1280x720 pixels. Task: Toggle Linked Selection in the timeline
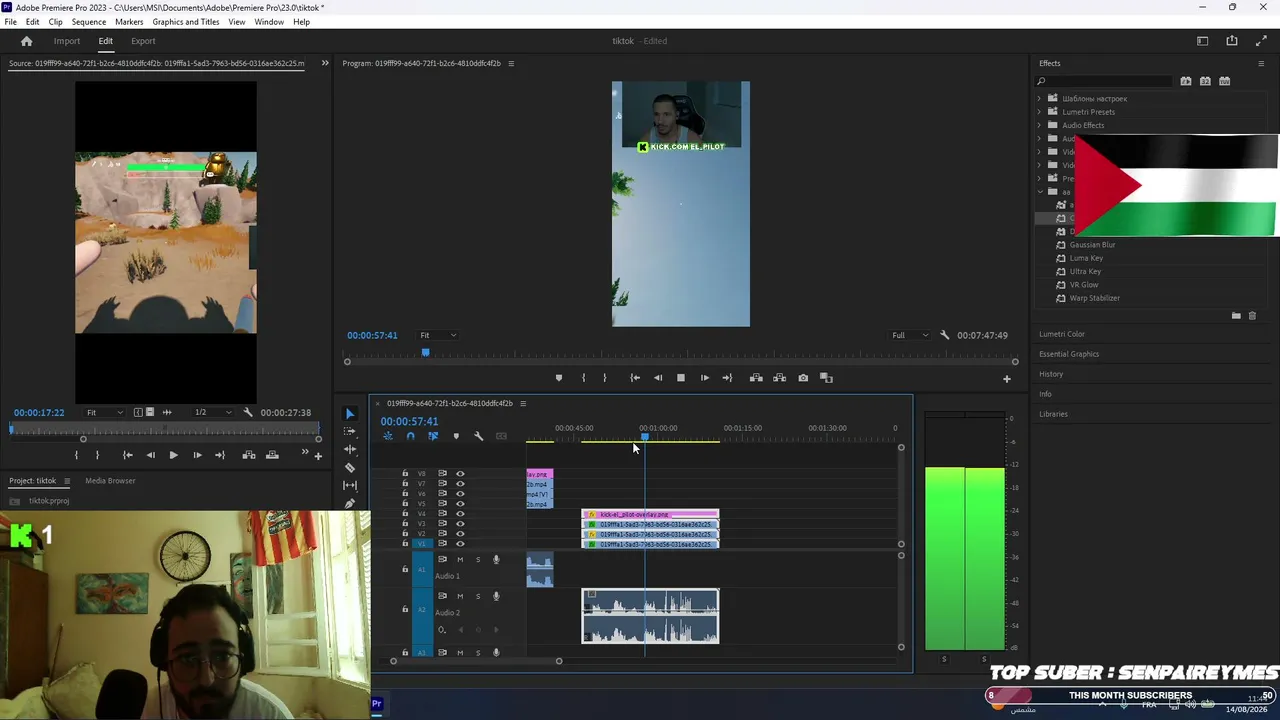click(x=433, y=436)
